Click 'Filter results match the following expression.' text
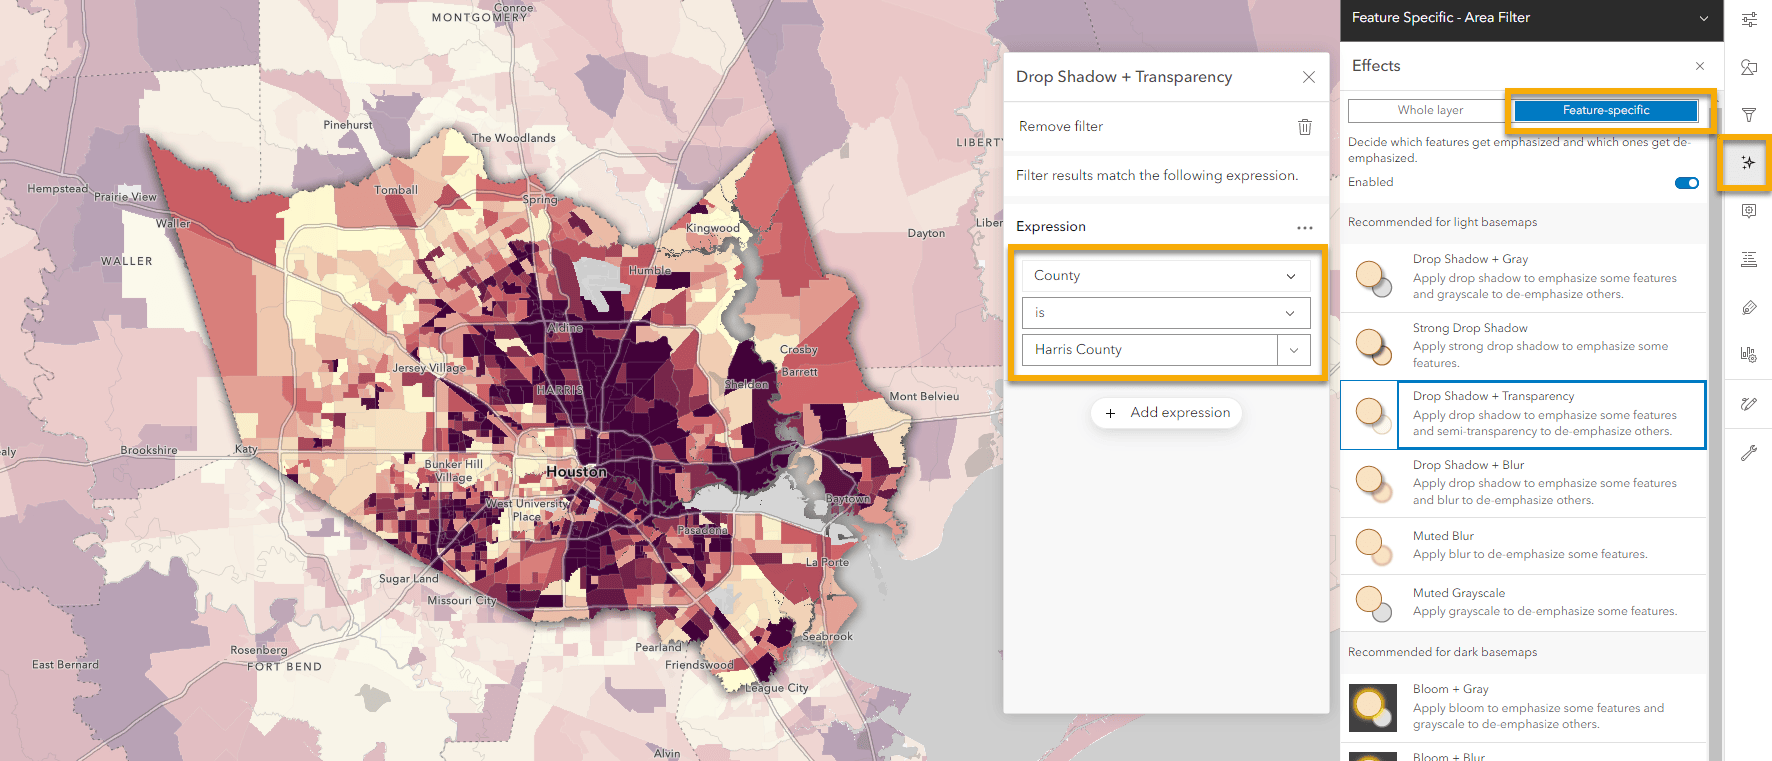 (x=1157, y=176)
